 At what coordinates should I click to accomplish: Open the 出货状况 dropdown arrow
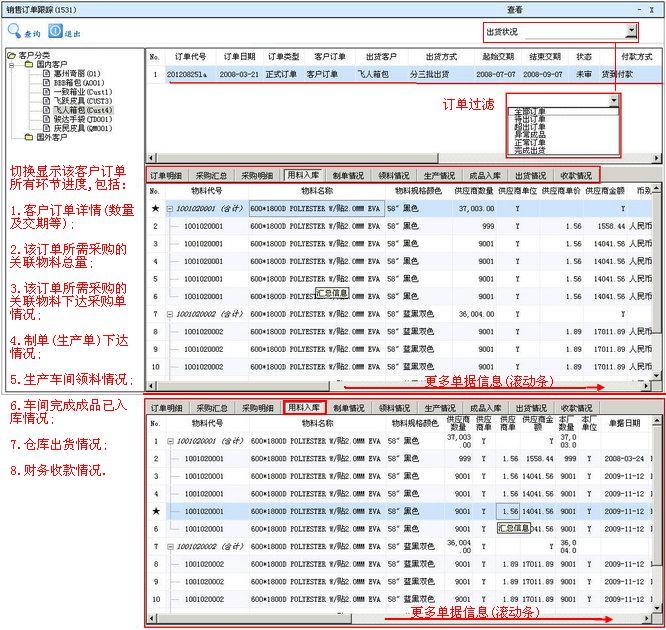(632, 31)
